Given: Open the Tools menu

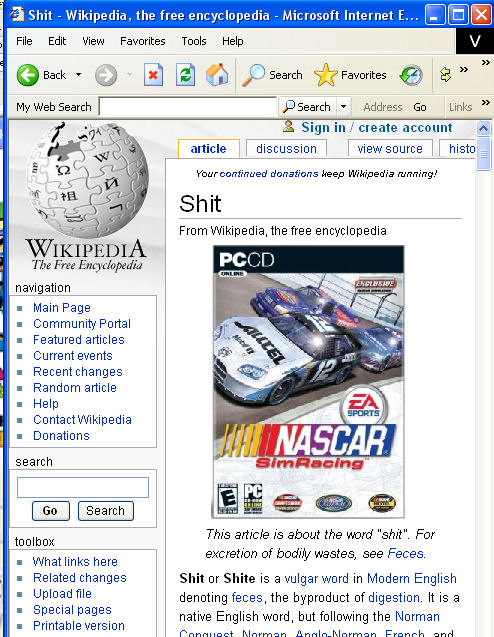Looking at the screenshot, I should click(x=194, y=41).
